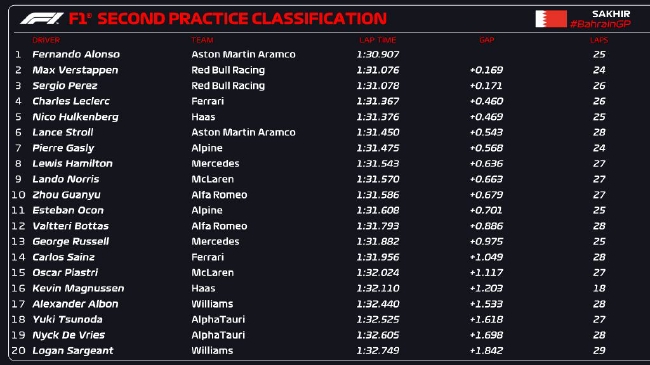This screenshot has height=365, width=650.
Task: Click Kevin Magnussen's lap count 18
Action: tap(599, 288)
